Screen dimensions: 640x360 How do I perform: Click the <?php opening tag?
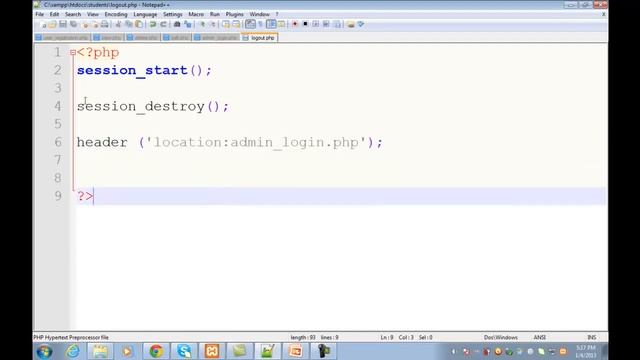point(98,53)
